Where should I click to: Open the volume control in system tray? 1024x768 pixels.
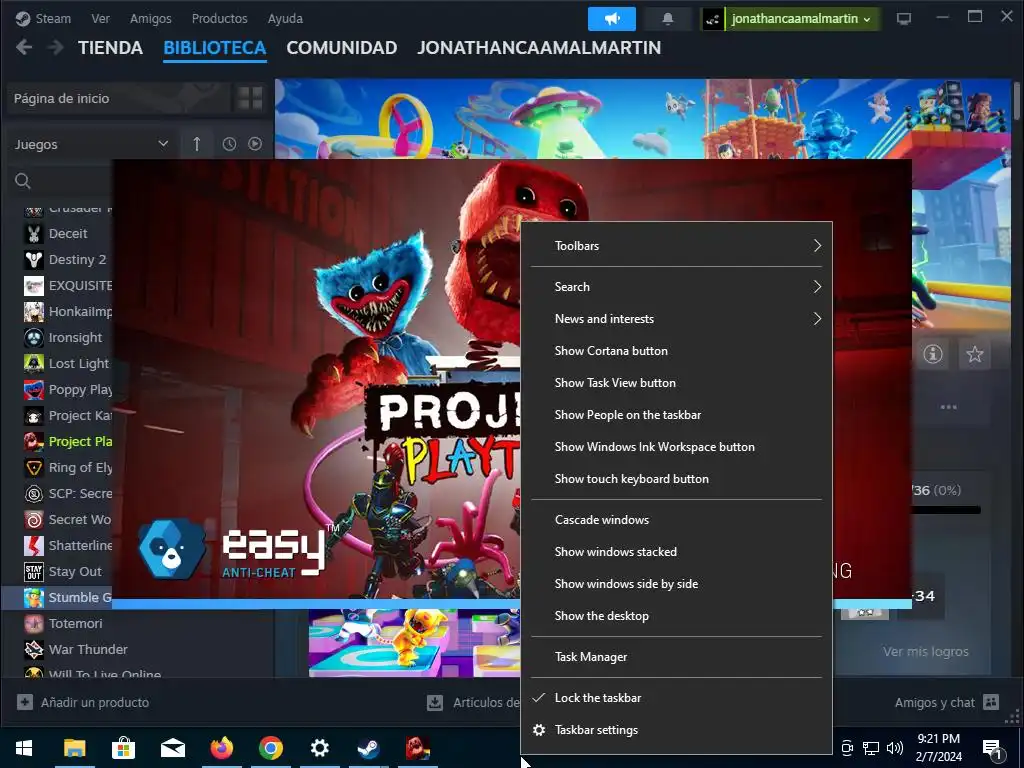pyautogui.click(x=895, y=748)
